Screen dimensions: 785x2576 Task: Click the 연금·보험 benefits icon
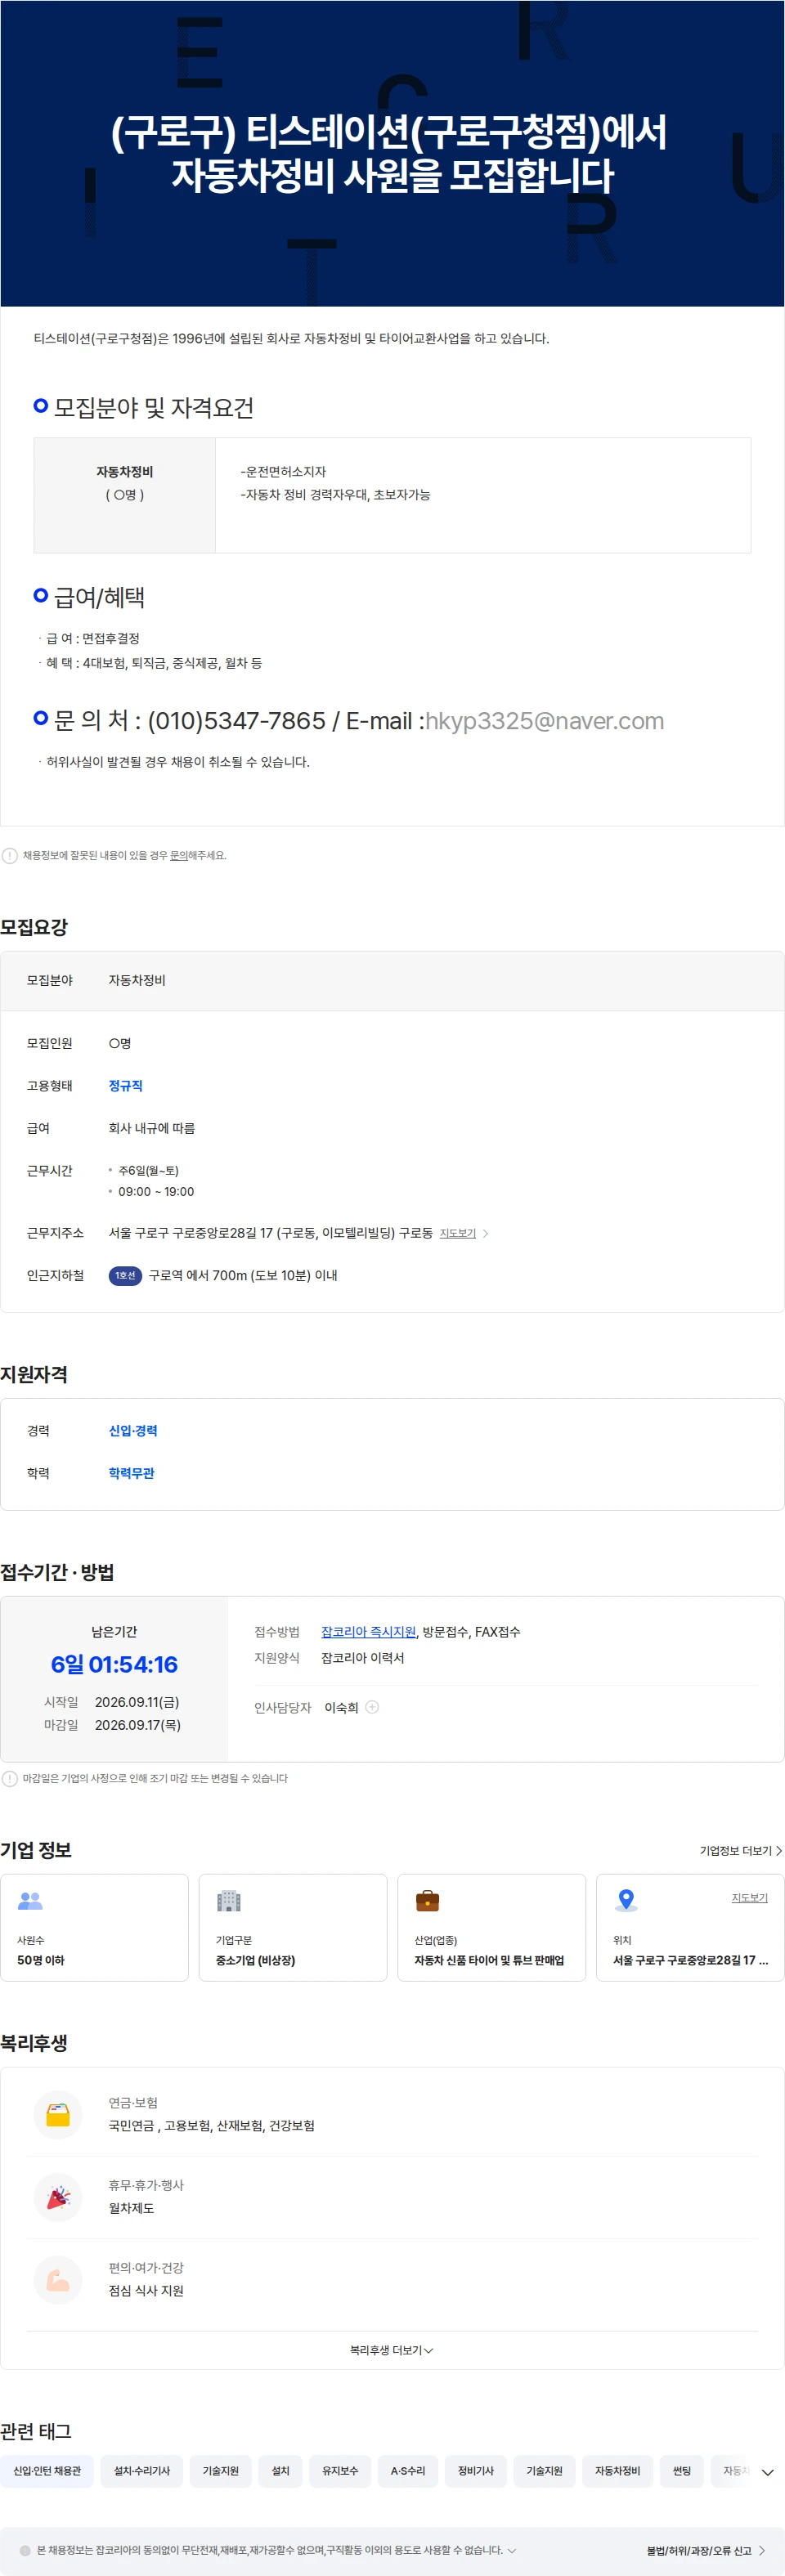[58, 2114]
